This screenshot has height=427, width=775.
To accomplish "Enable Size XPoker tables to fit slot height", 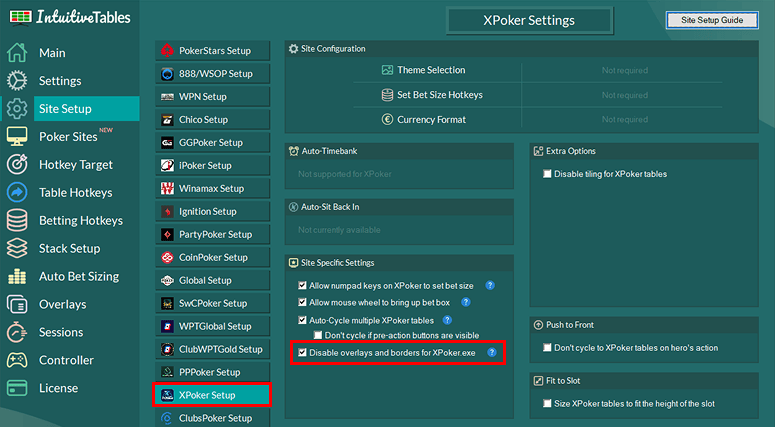I will tap(547, 403).
